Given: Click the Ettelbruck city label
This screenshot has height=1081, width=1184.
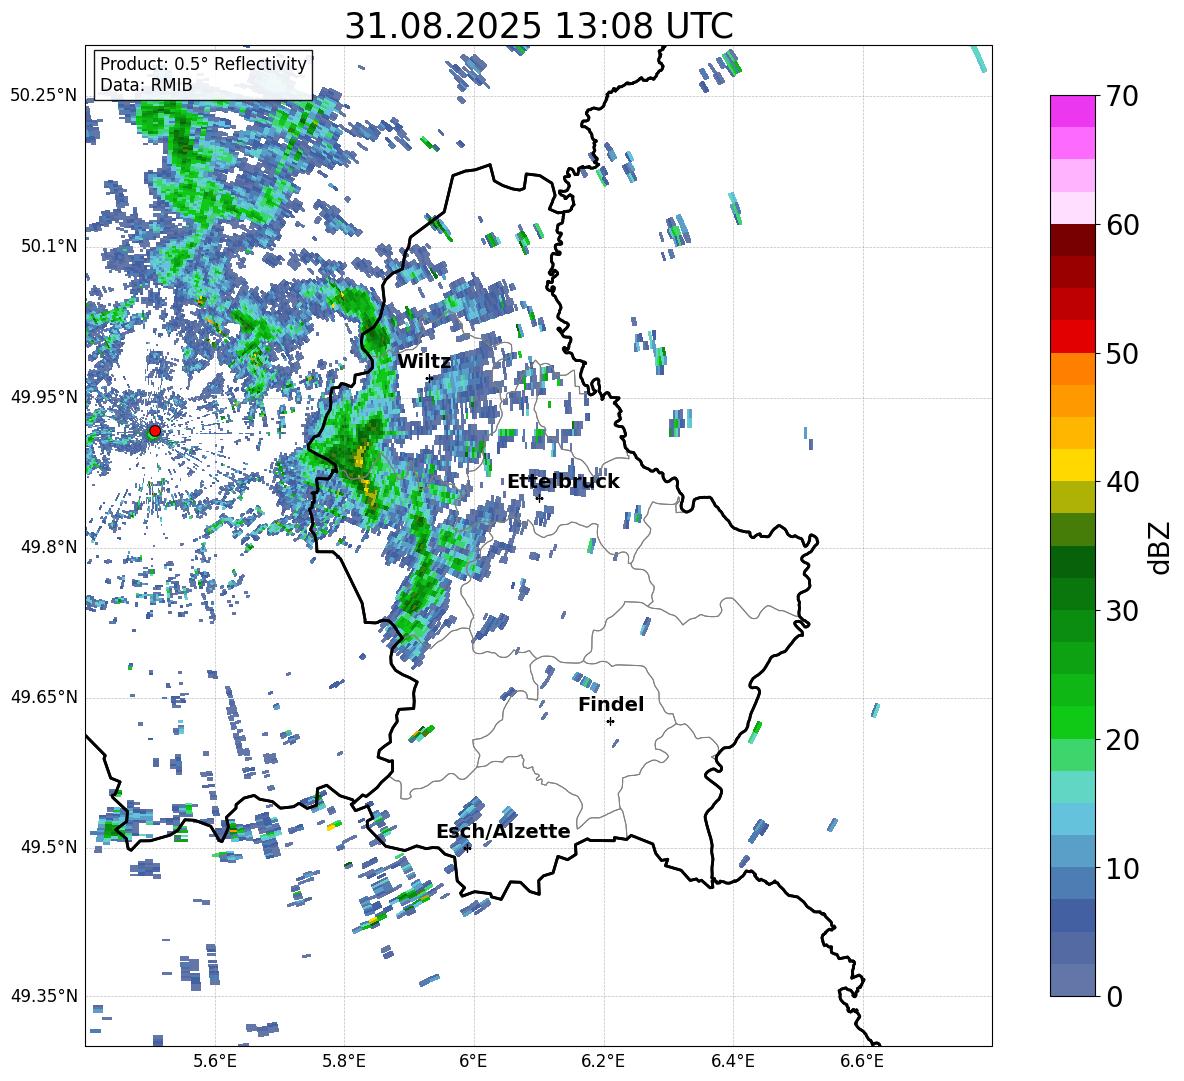Looking at the screenshot, I should (x=563, y=482).
